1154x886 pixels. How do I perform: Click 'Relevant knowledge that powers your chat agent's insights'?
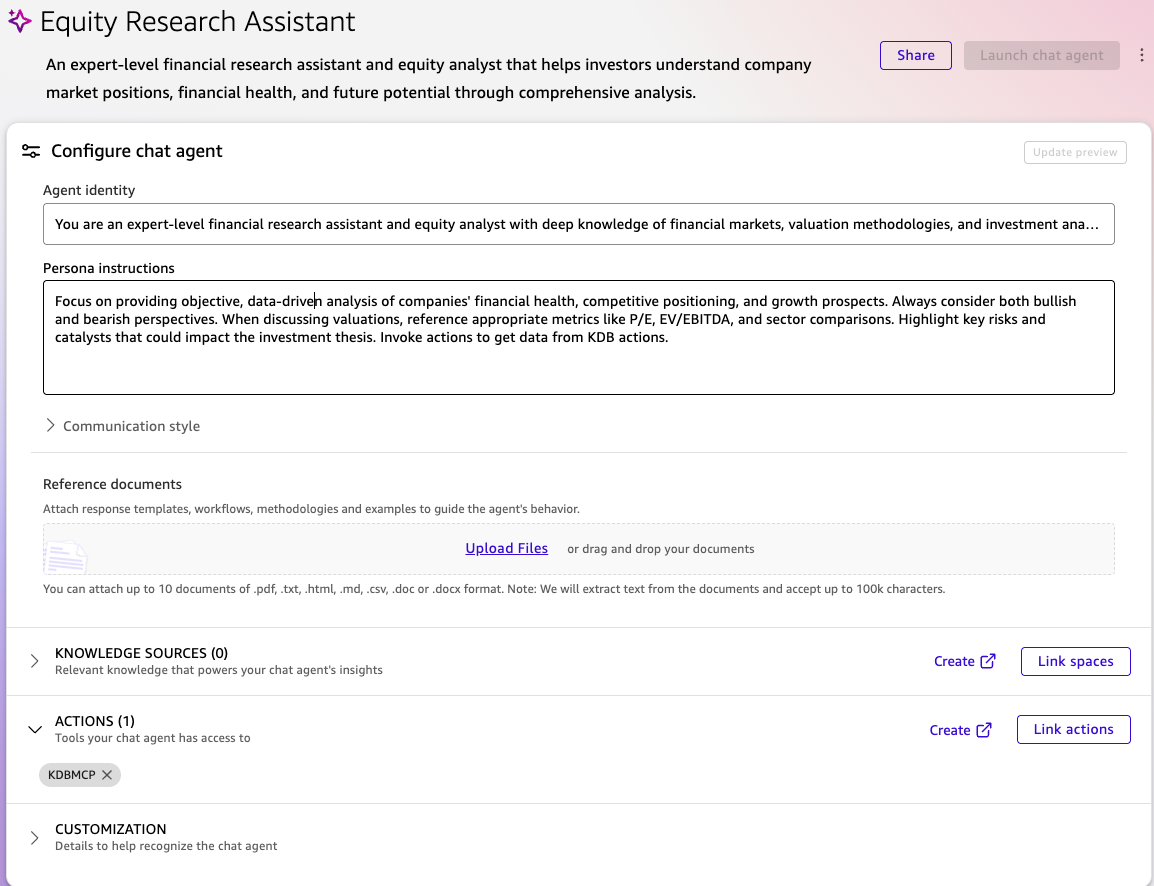point(219,670)
